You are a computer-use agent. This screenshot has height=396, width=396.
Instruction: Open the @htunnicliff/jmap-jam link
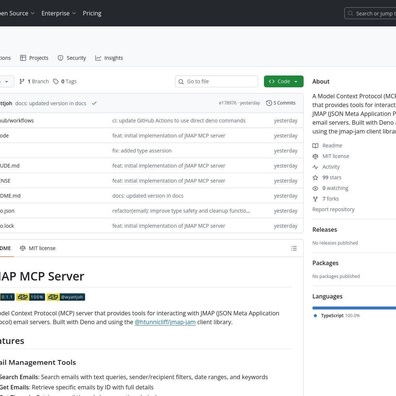[x=165, y=322]
